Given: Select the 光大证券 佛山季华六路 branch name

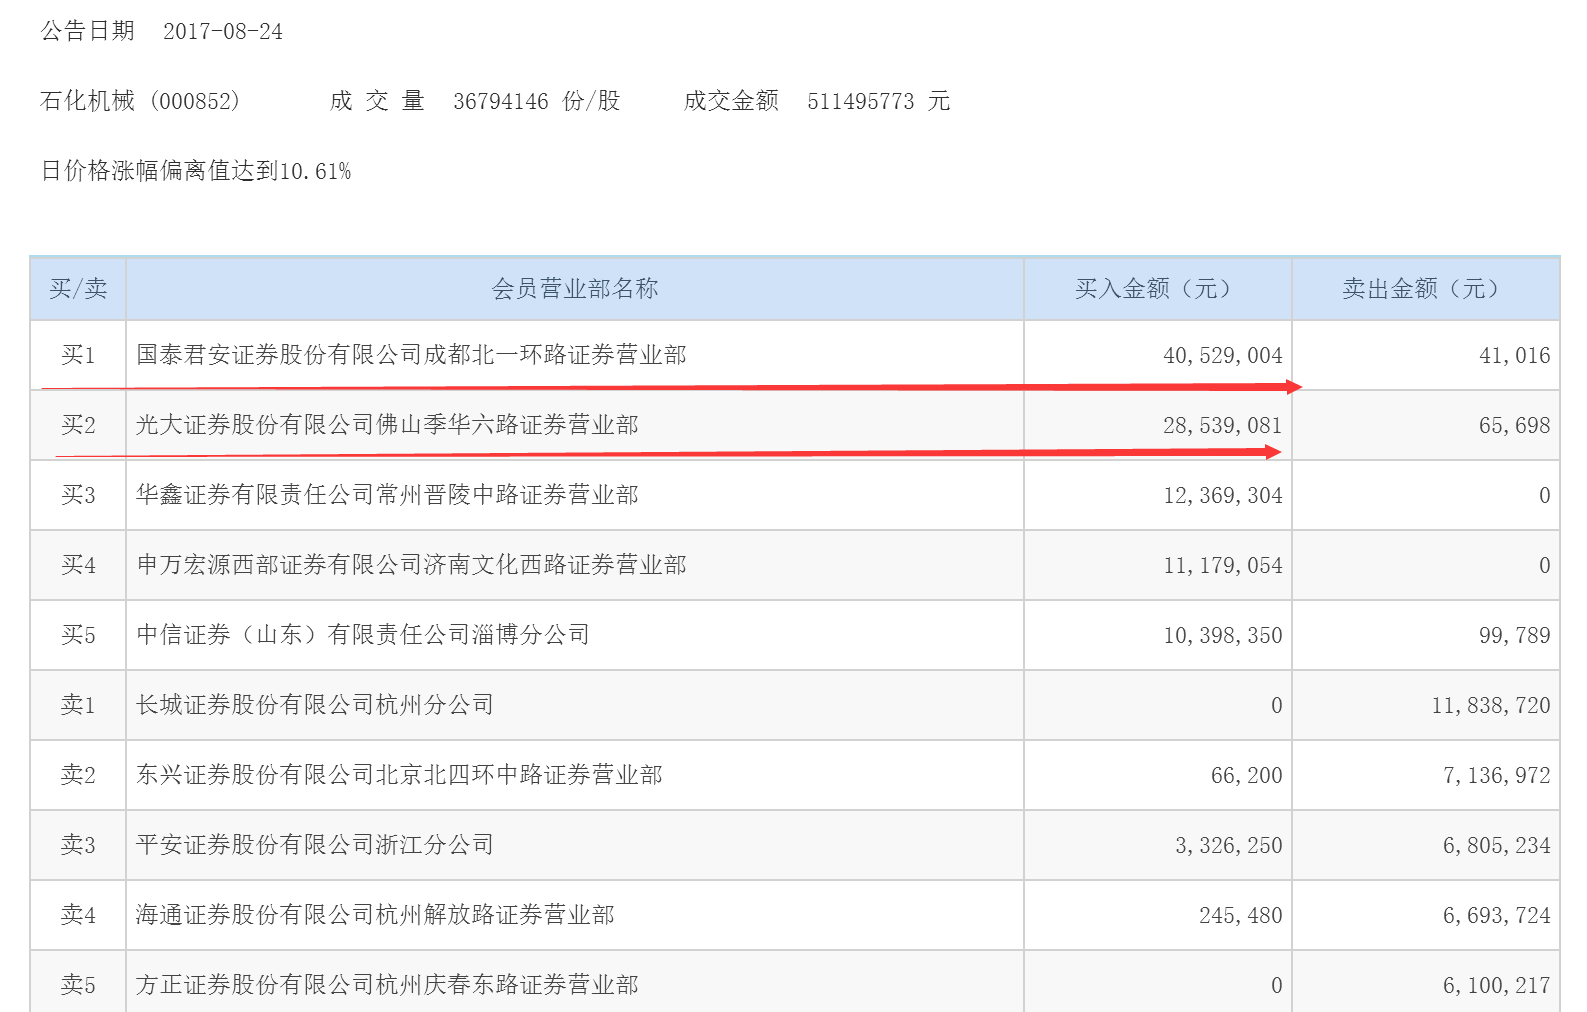Looking at the screenshot, I should (x=387, y=425).
